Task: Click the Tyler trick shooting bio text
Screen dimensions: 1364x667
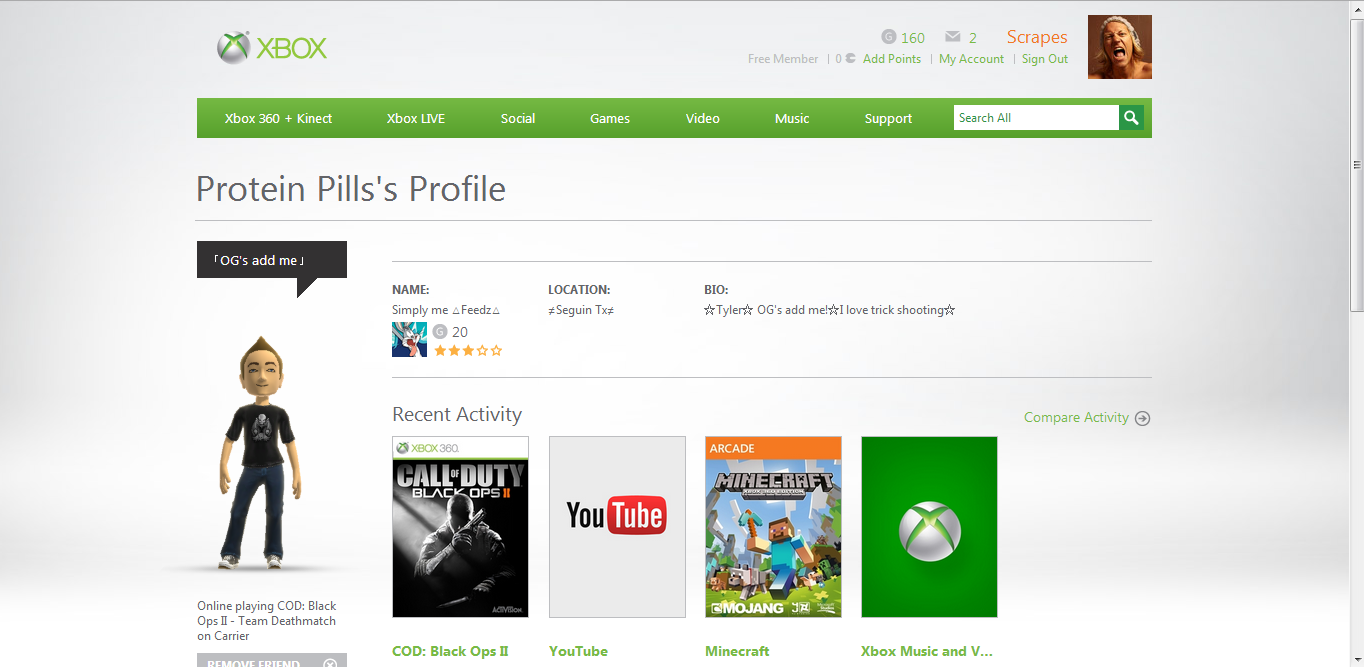Action: [830, 310]
